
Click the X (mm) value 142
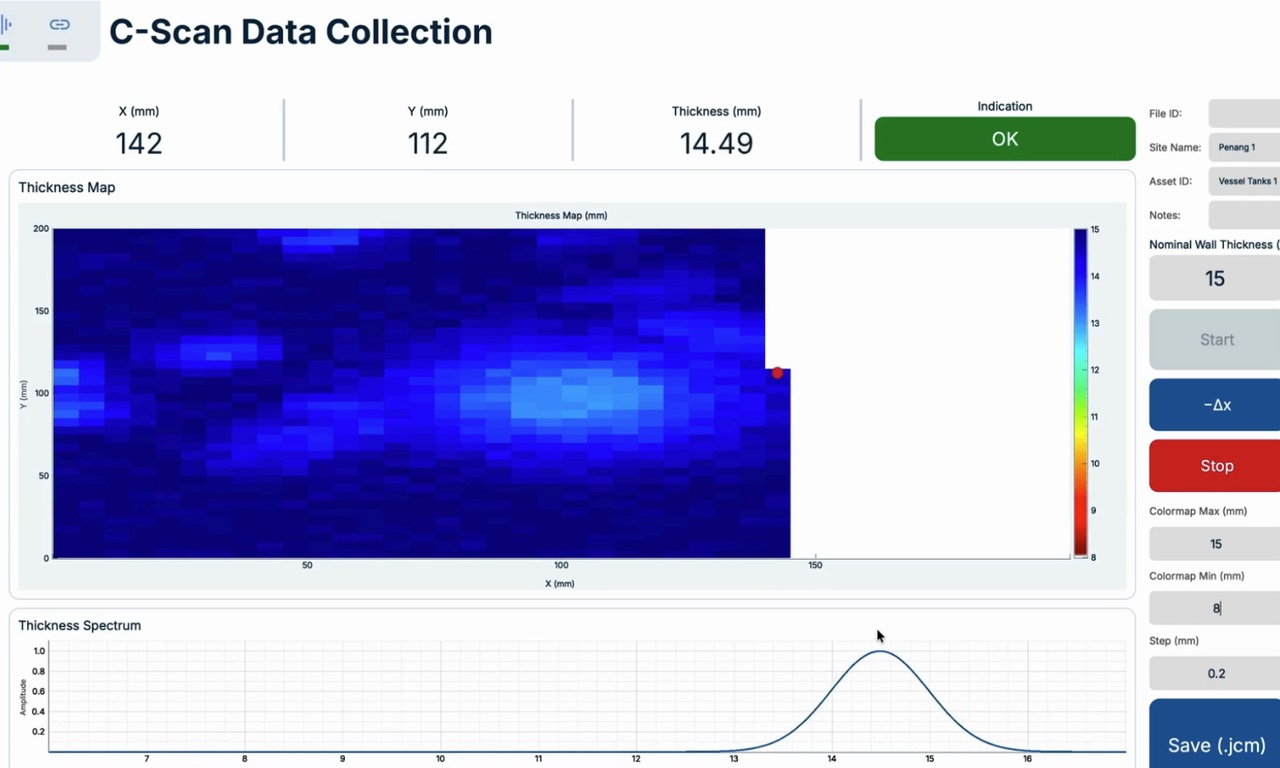point(138,143)
